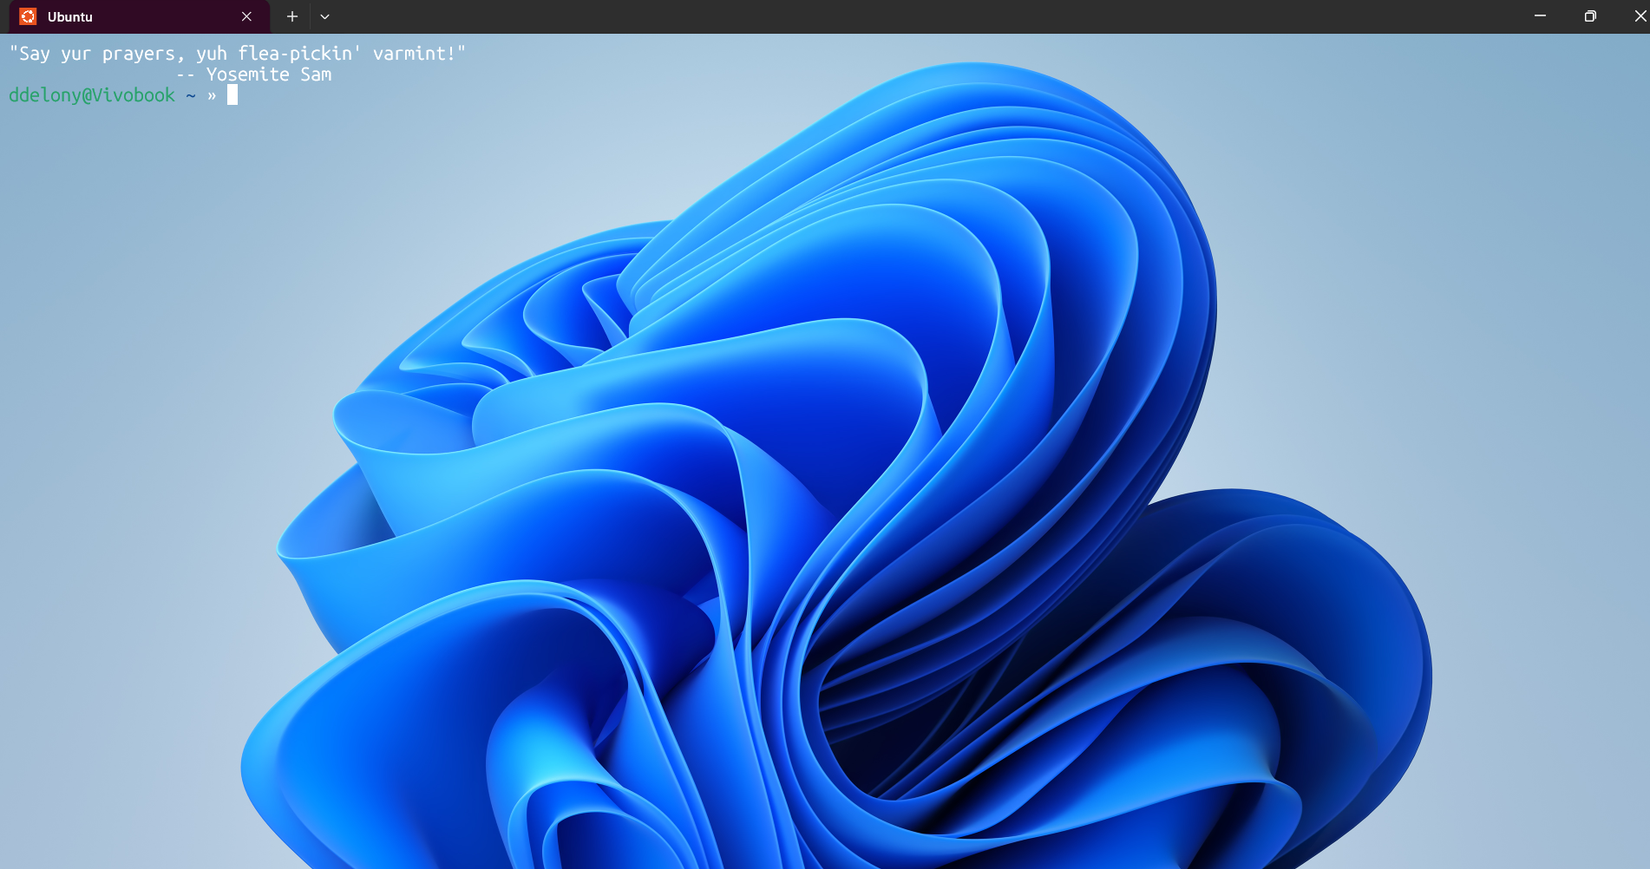This screenshot has width=1650, height=869.
Task: Click the Ubuntu logo icon in the tab
Action: point(28,17)
